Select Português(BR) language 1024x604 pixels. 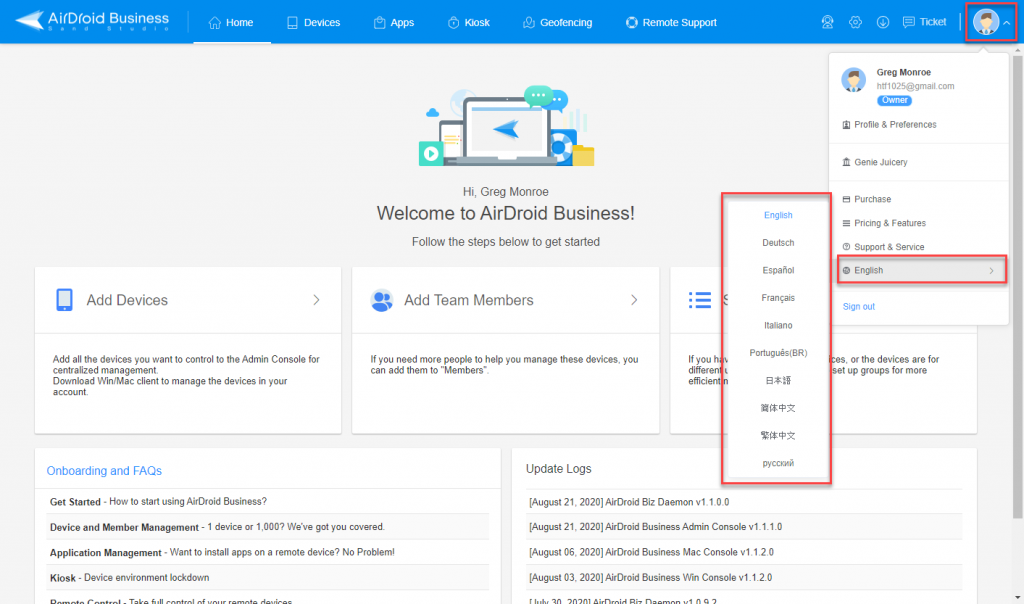click(x=778, y=353)
